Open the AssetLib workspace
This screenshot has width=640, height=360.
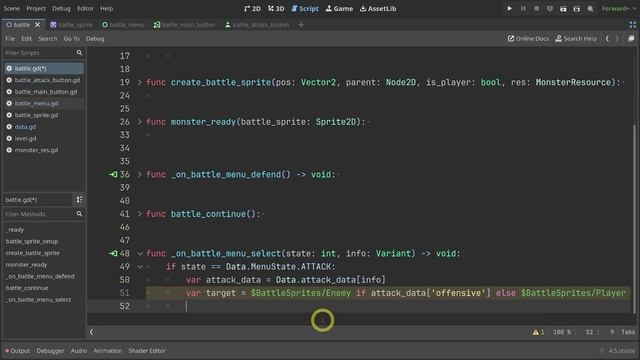pyautogui.click(x=378, y=9)
